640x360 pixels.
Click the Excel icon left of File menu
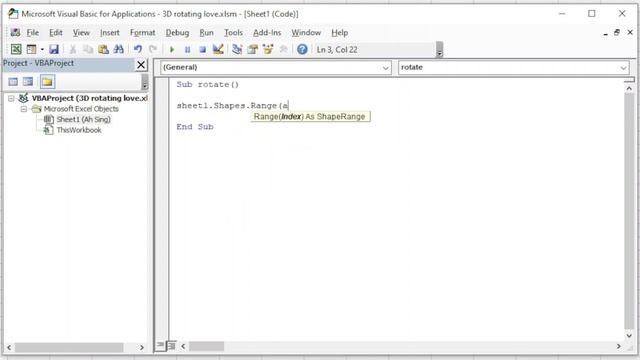click(x=15, y=32)
